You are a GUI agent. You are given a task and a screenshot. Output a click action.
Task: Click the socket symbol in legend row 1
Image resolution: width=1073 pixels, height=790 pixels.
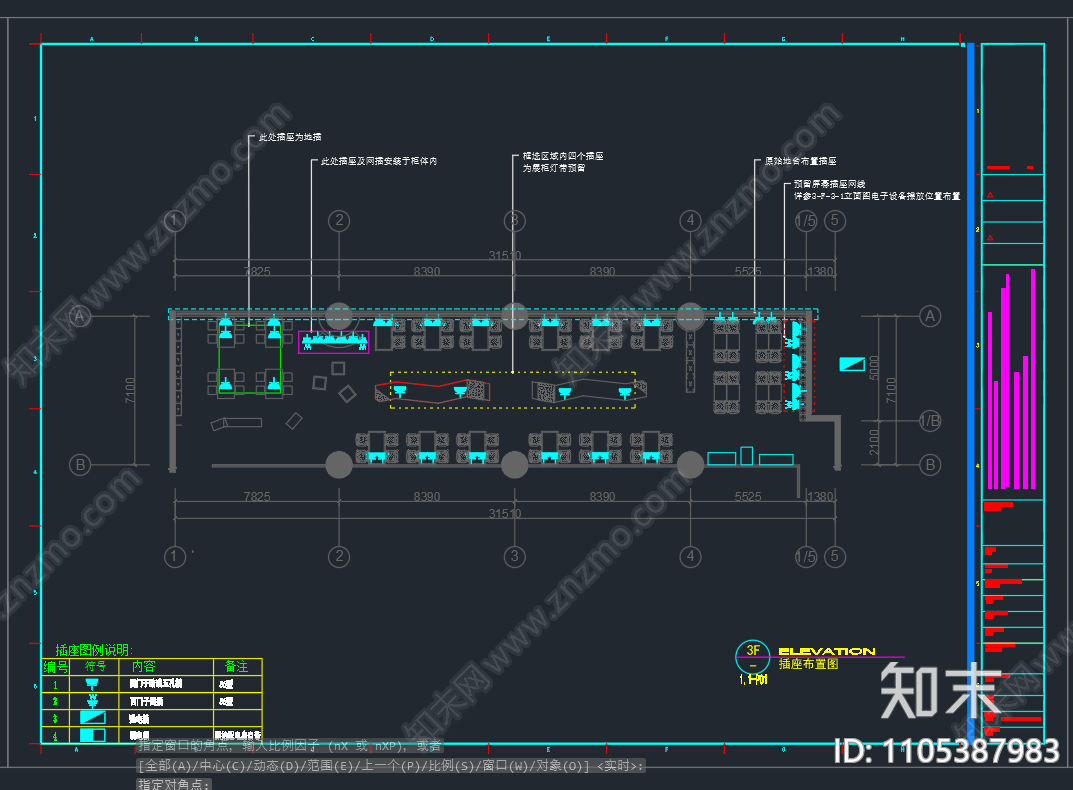92,683
